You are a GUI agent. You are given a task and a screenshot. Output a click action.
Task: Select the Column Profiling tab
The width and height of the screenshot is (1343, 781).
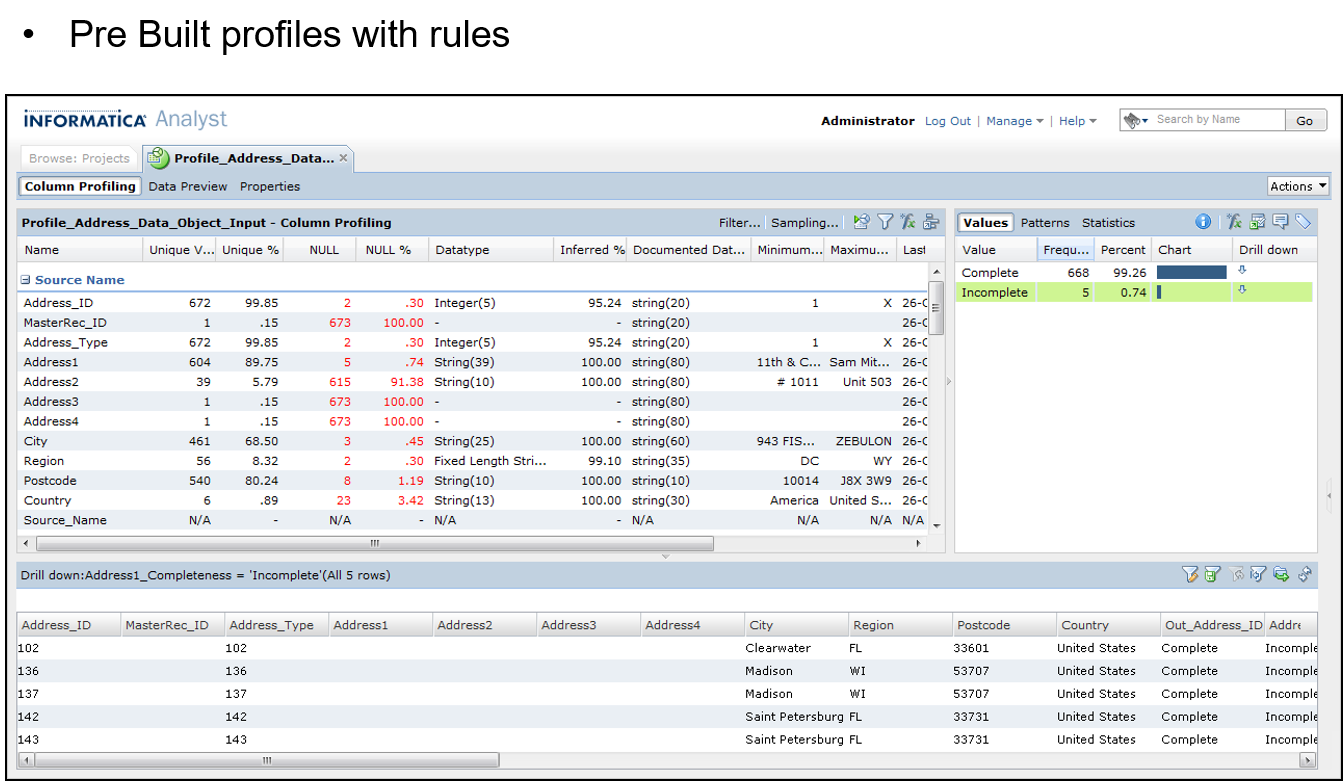(80, 186)
